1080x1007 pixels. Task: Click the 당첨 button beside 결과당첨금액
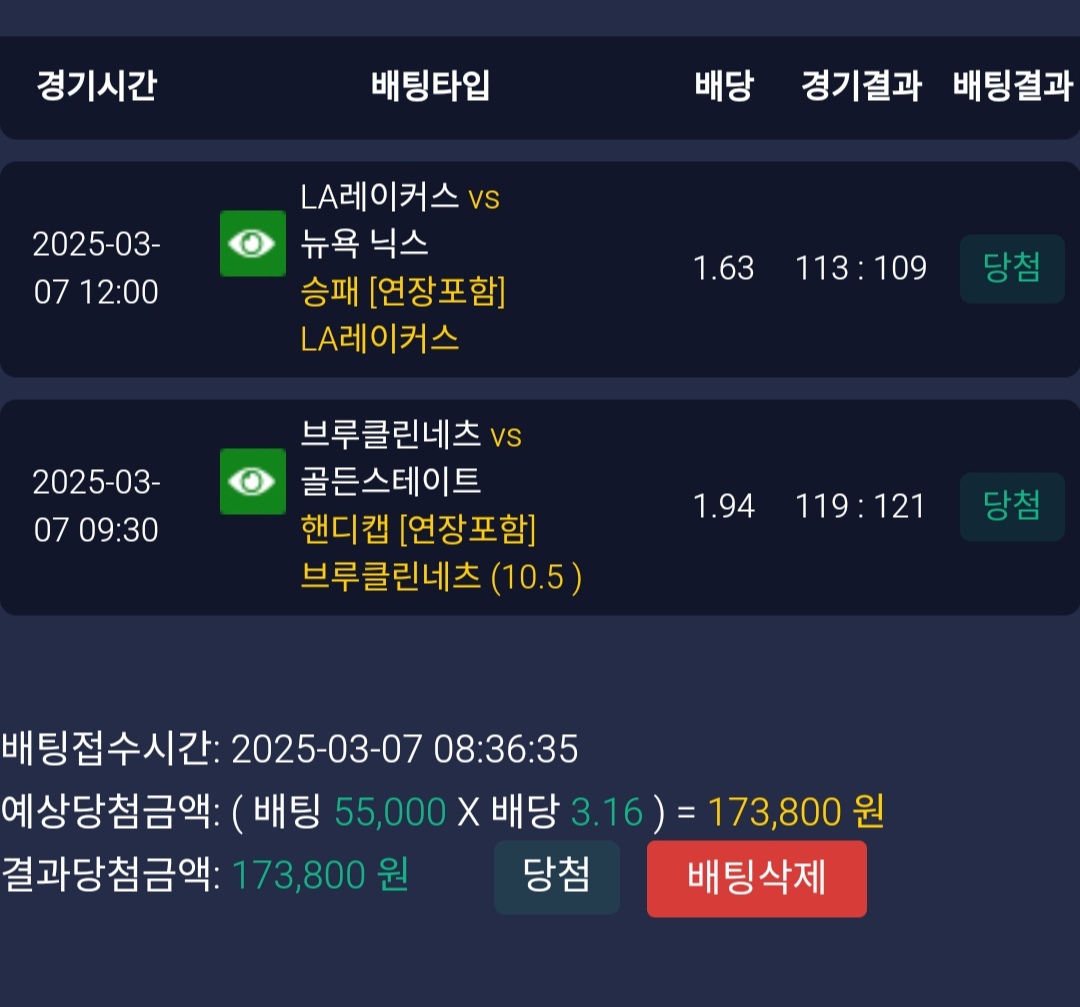[x=556, y=877]
